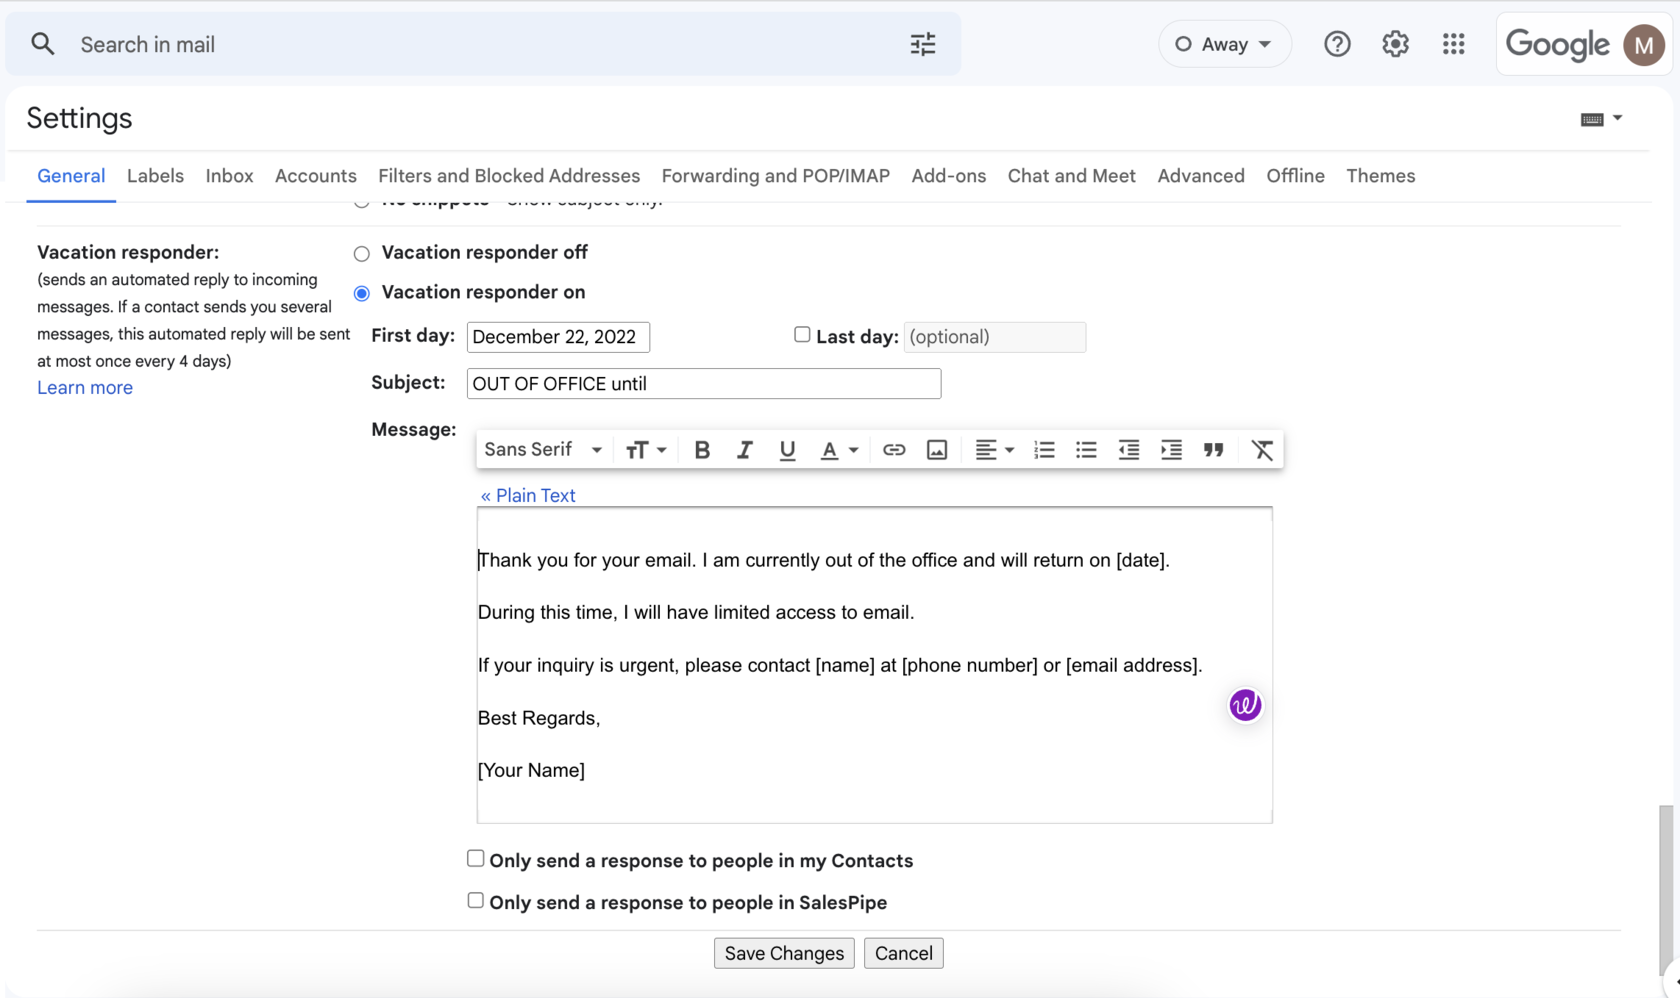Save the vacation responder changes

[783, 953]
